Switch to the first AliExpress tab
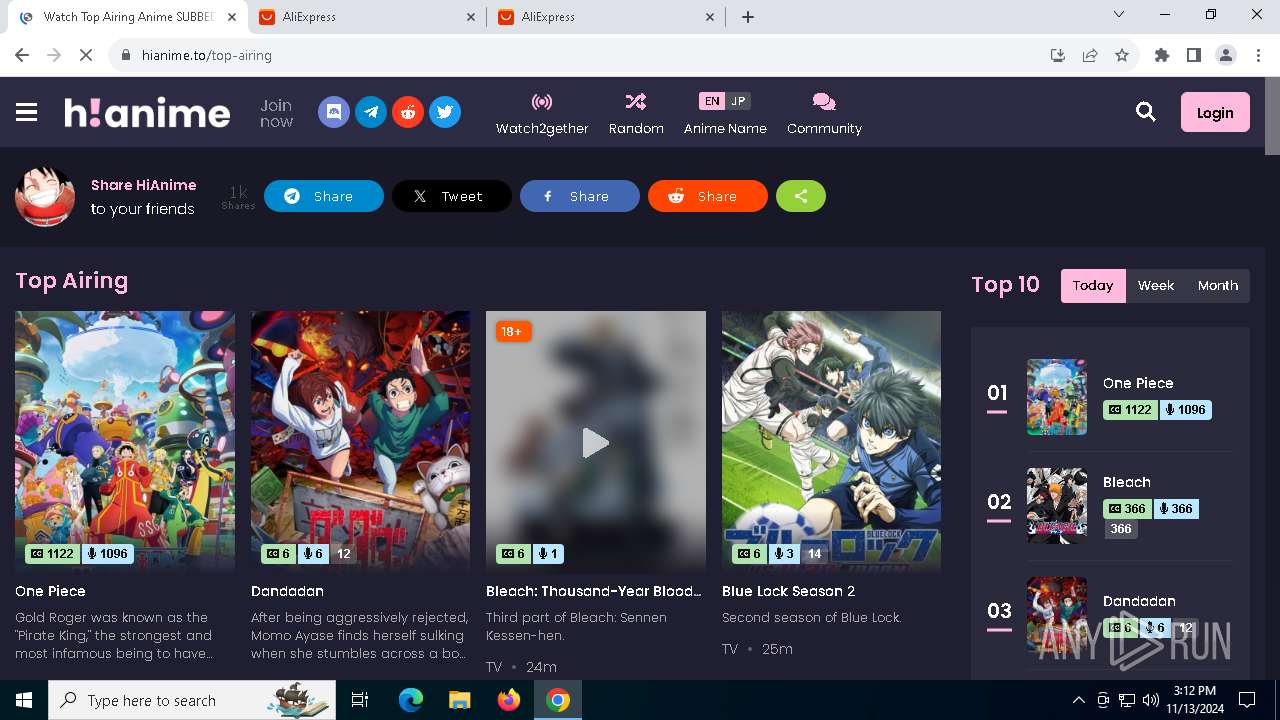Viewport: 1280px width, 720px height. [x=367, y=17]
